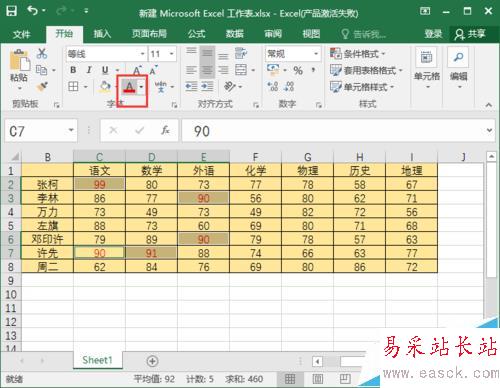Merge and center cells icon

click(x=241, y=70)
